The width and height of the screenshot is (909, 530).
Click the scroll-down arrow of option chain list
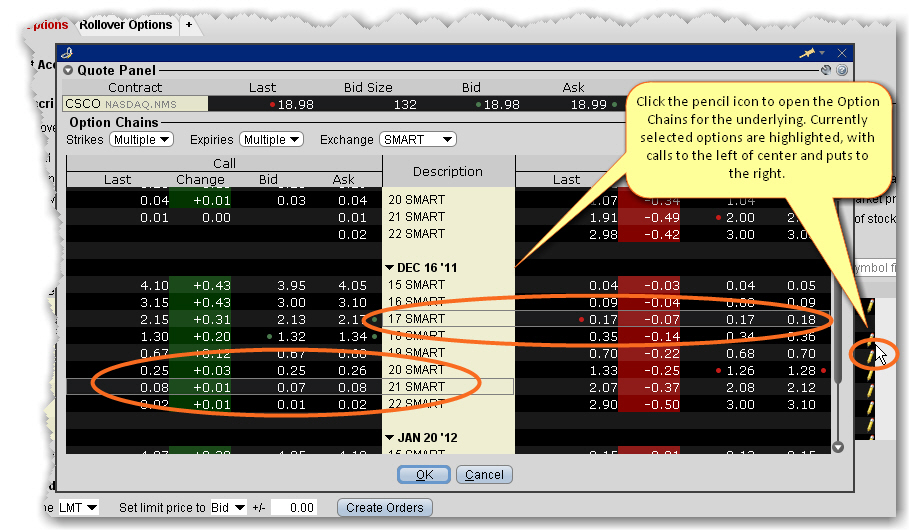[838, 448]
